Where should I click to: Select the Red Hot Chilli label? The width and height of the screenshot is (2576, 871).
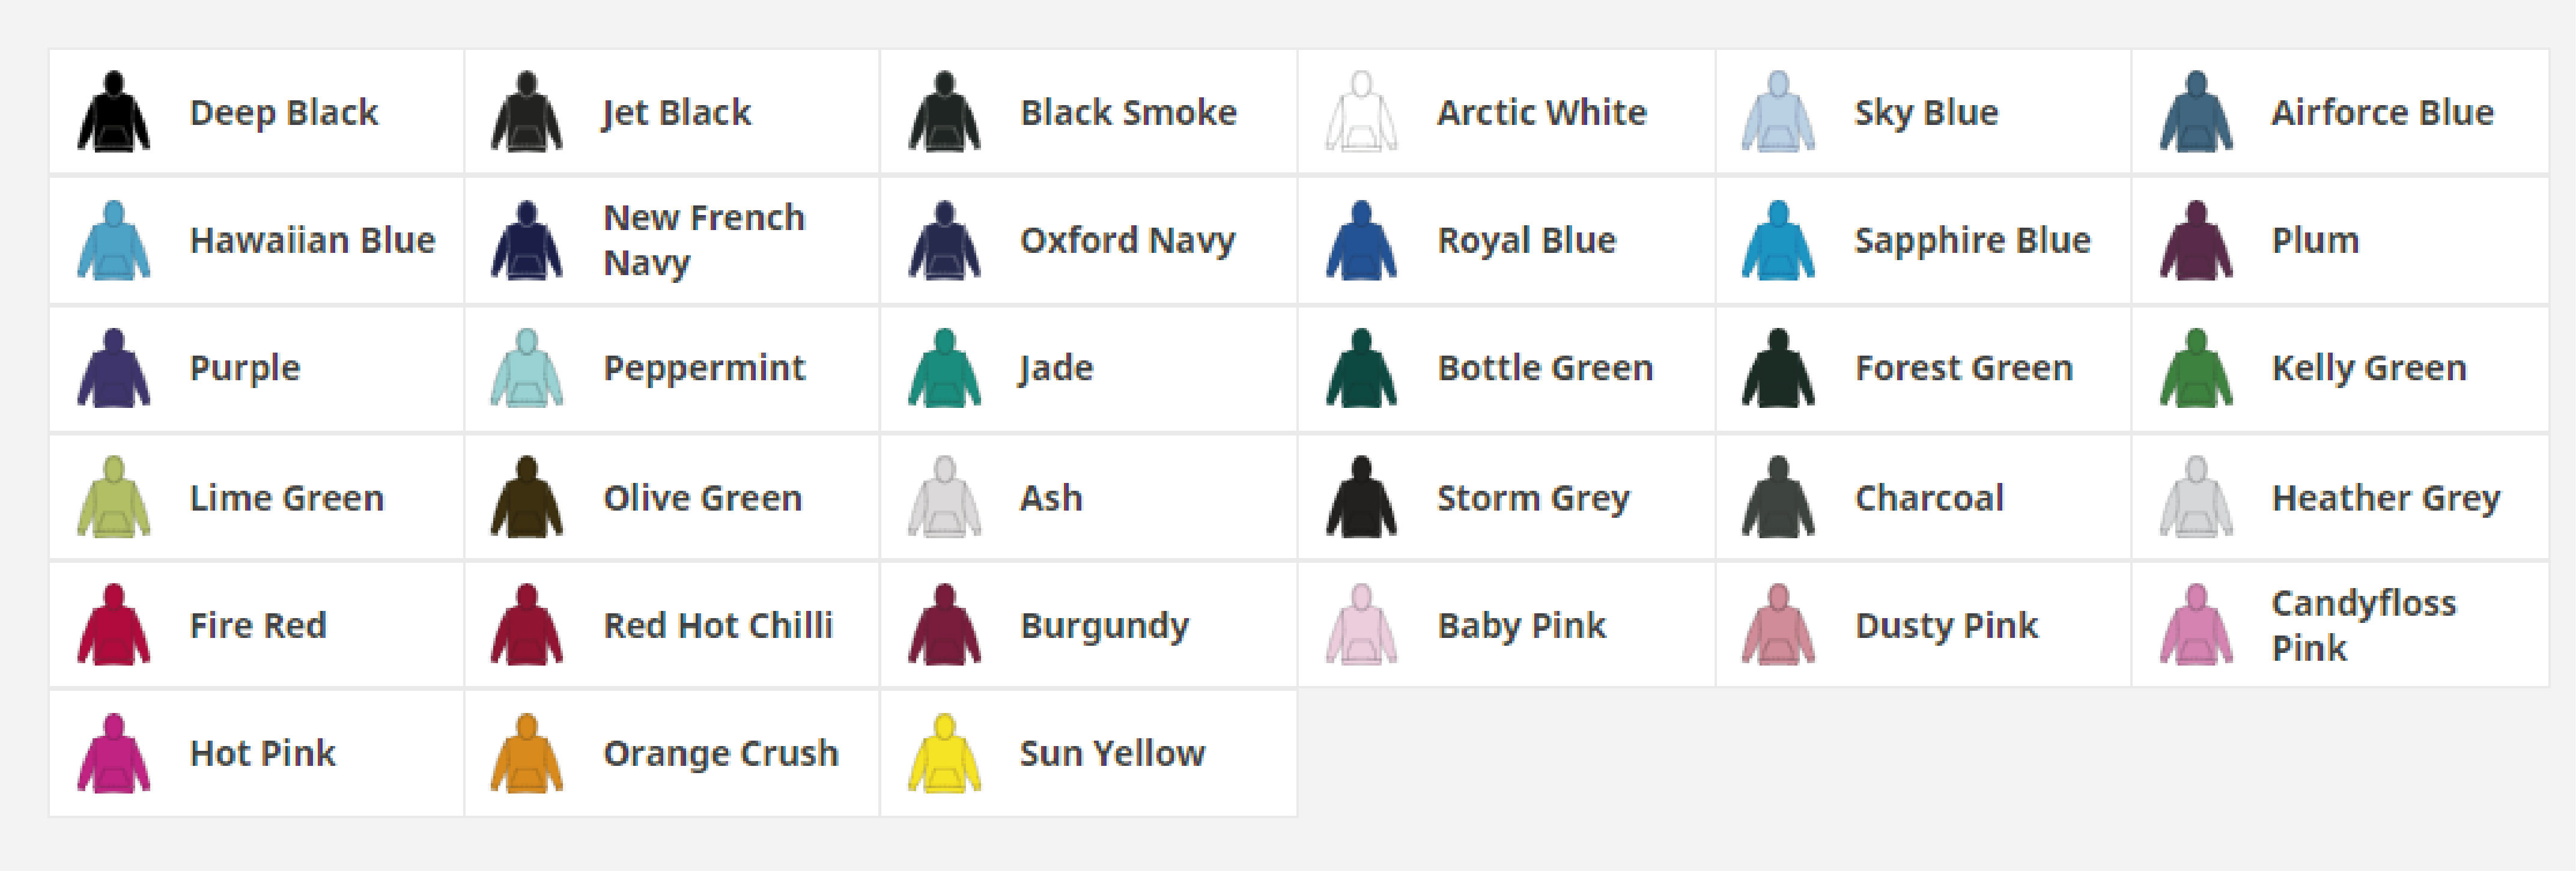point(718,625)
